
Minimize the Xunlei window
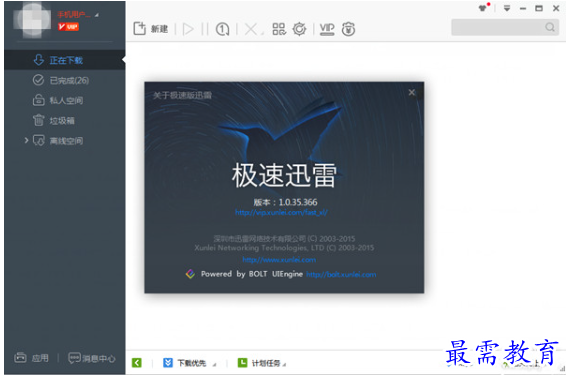[523, 8]
